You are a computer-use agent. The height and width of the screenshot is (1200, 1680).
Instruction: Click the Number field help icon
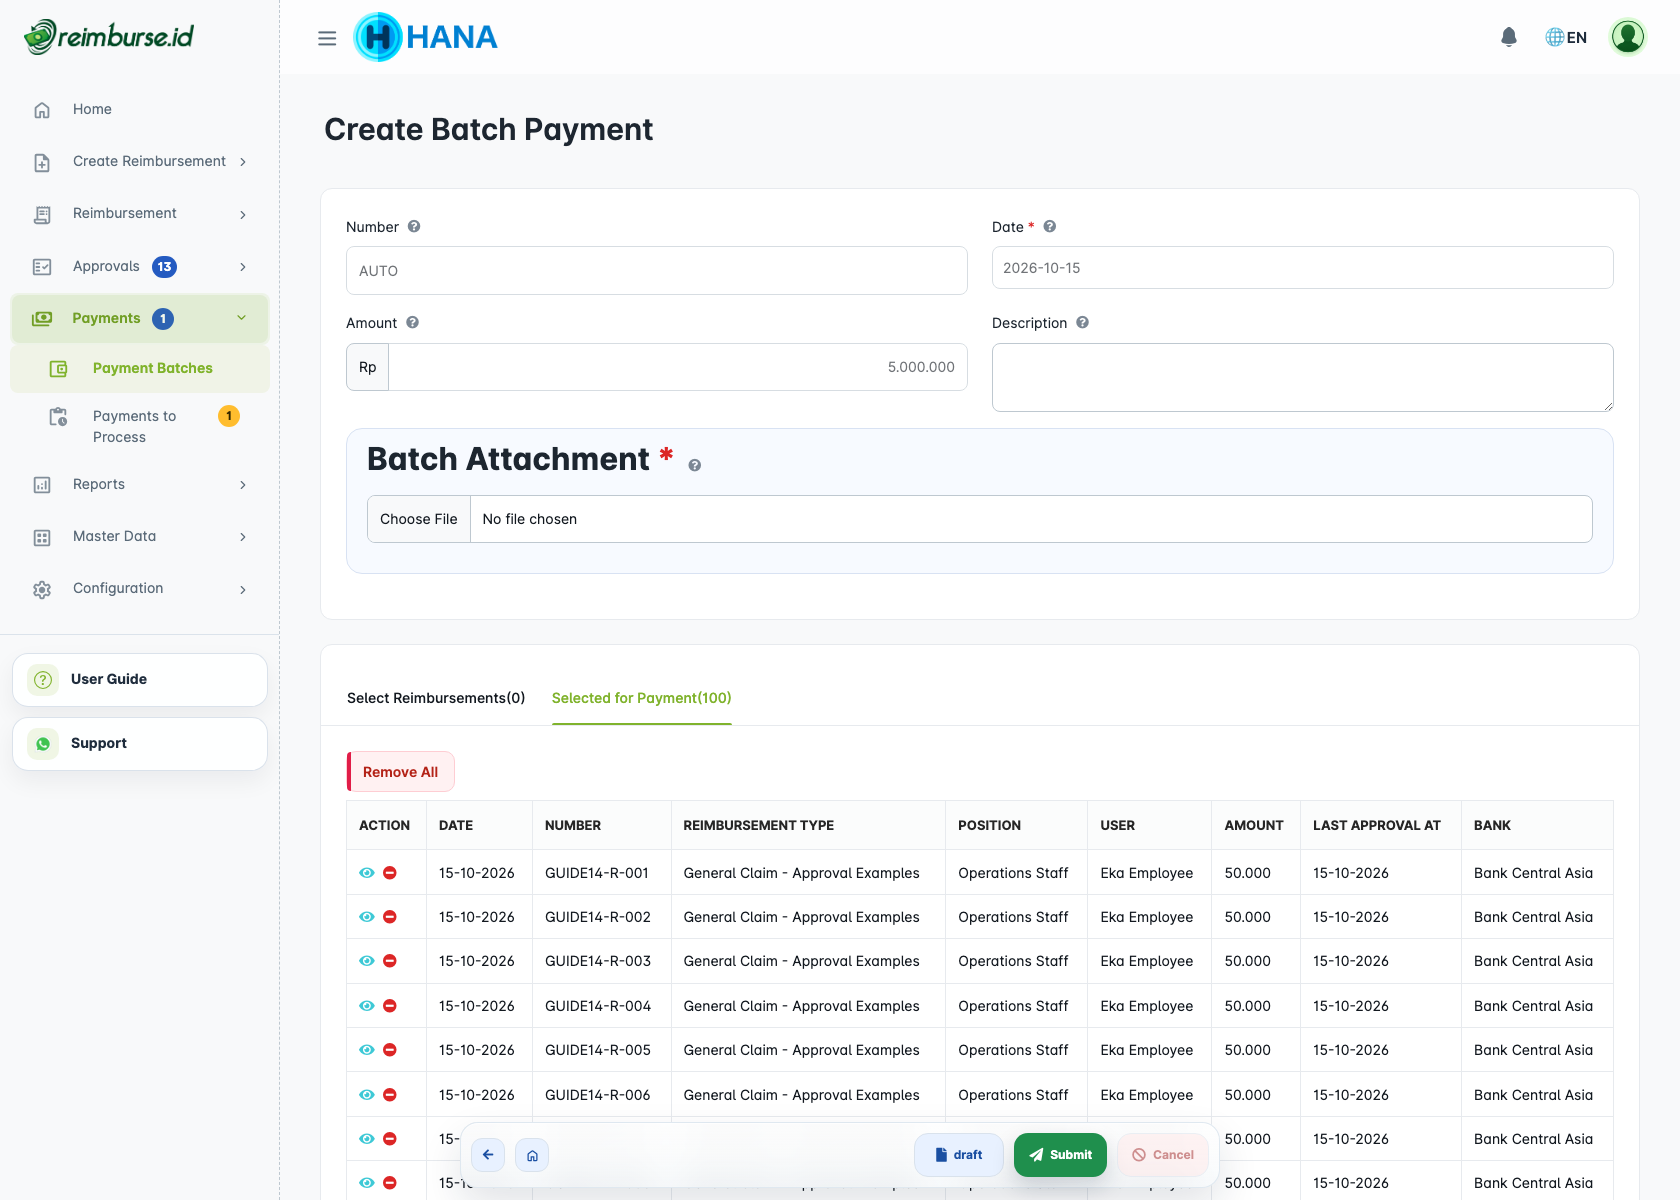[414, 226]
